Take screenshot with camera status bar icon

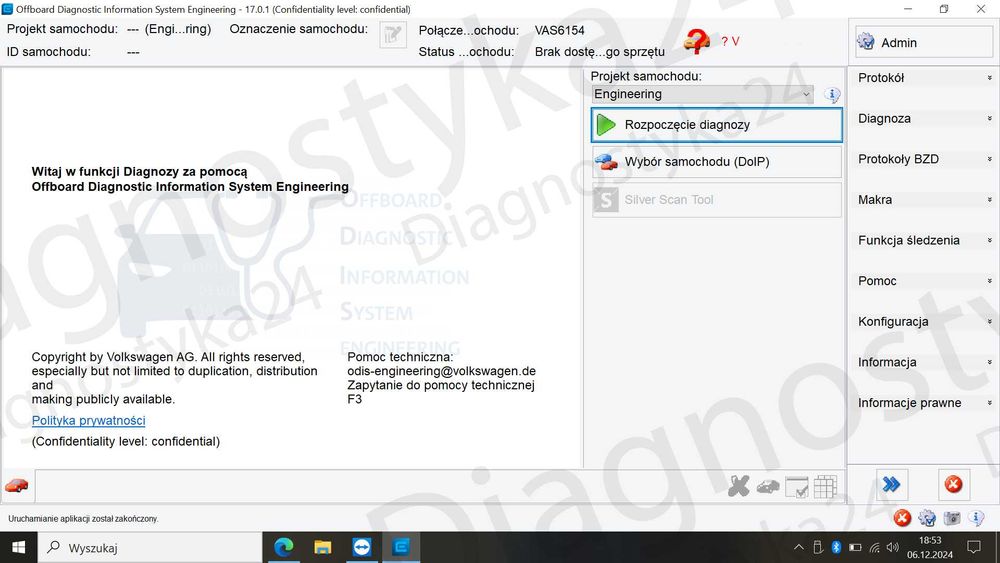(x=952, y=518)
